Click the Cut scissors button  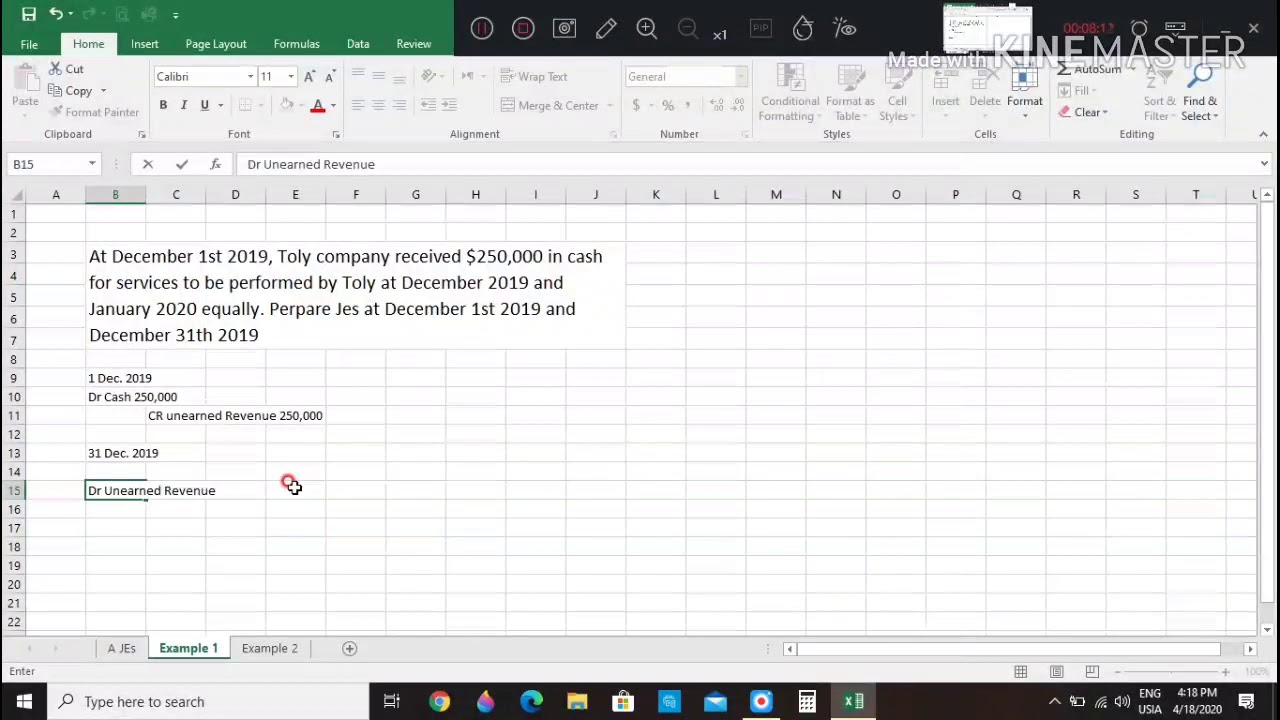[66, 69]
